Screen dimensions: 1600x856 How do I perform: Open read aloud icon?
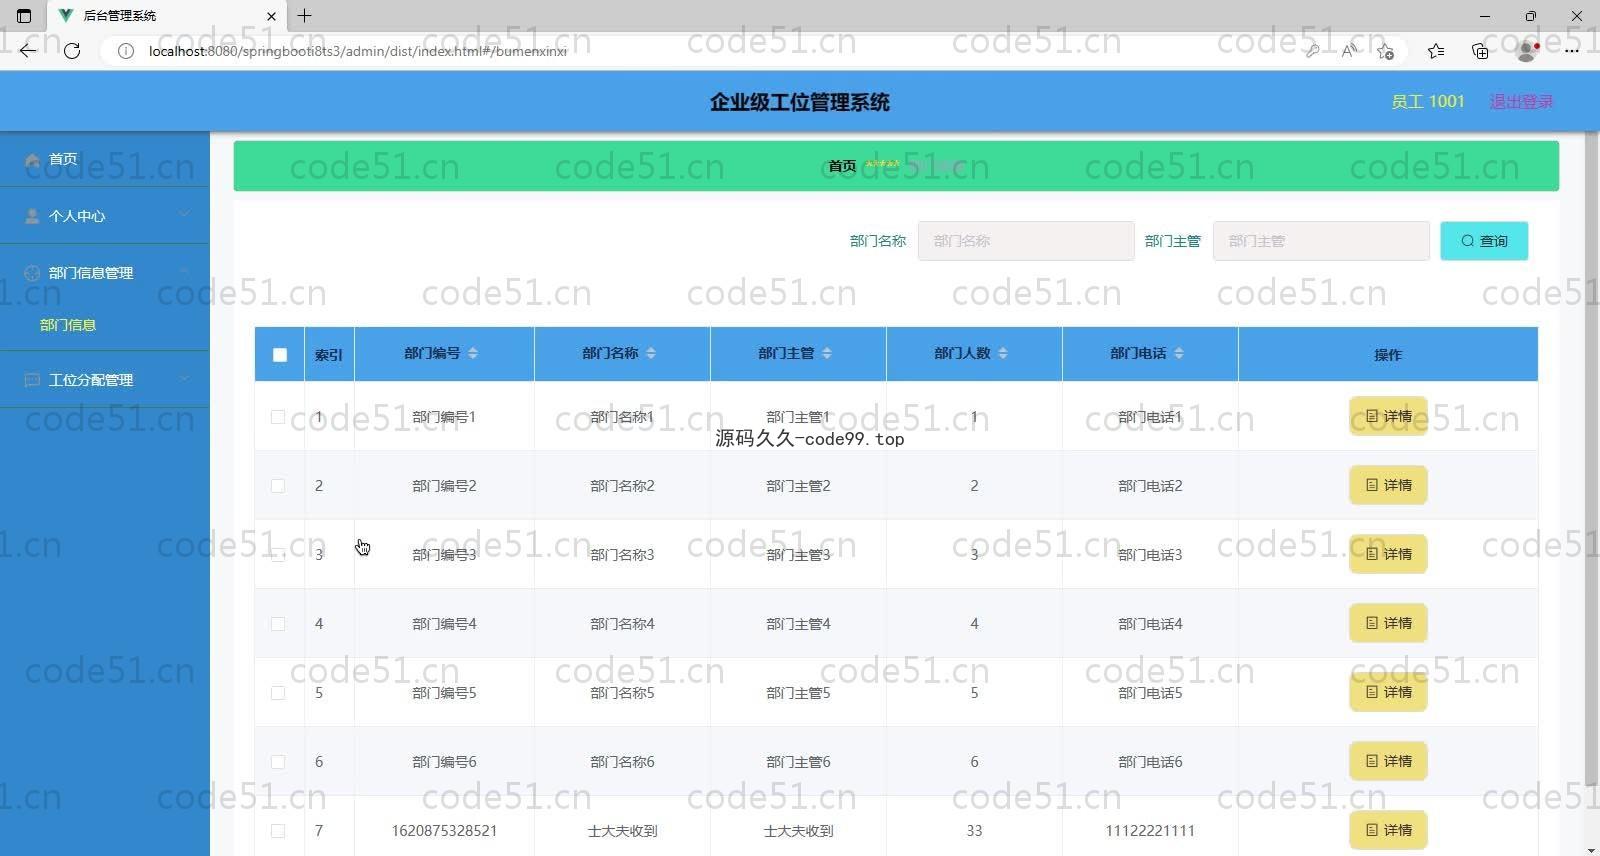point(1349,51)
